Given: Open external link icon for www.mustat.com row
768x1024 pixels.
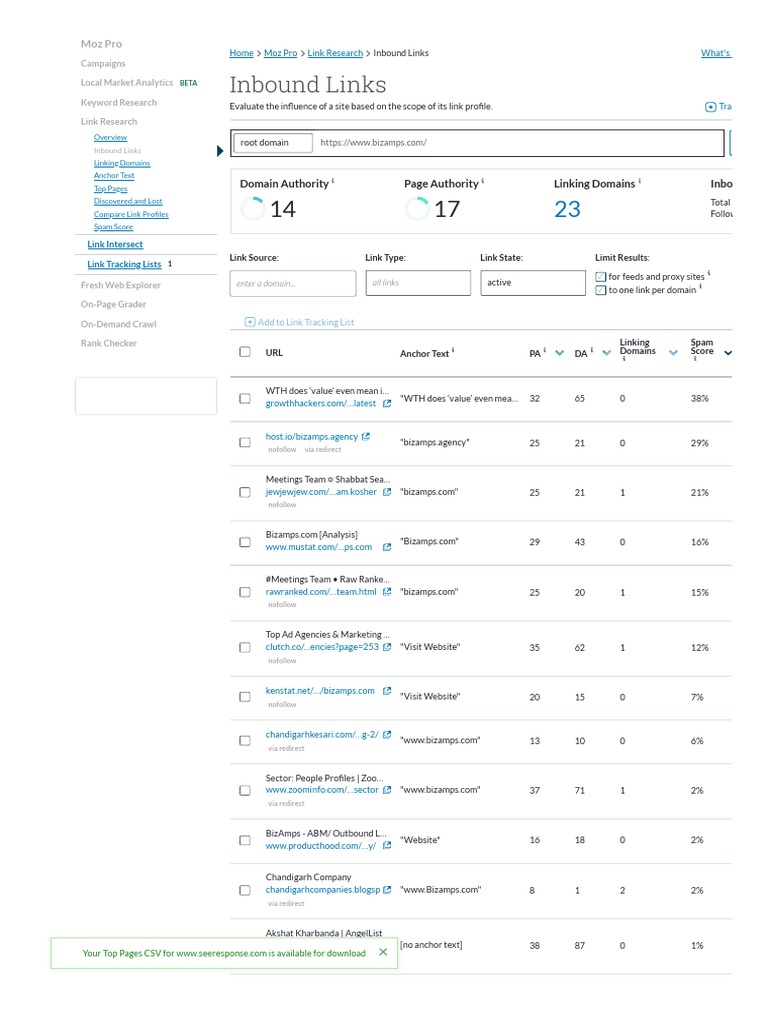Looking at the screenshot, I should [x=387, y=547].
